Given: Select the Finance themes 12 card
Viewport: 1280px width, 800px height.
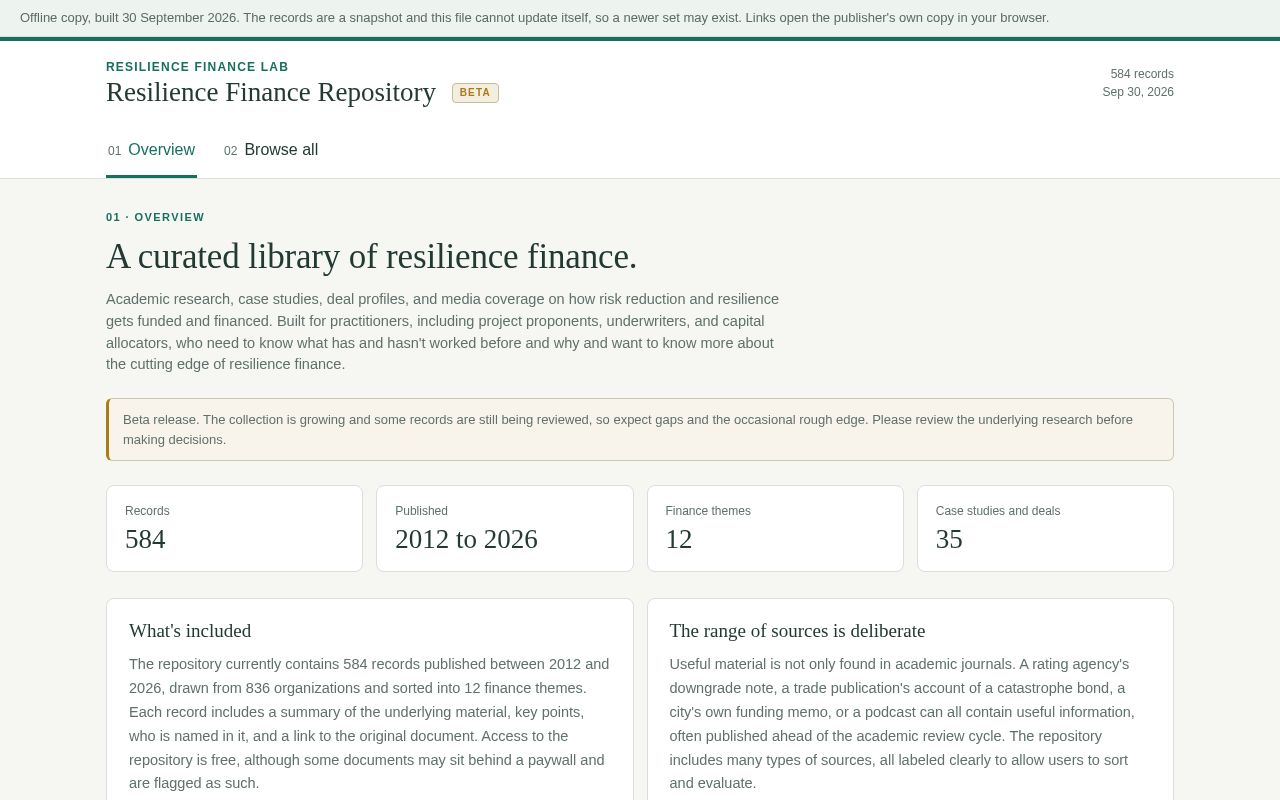Looking at the screenshot, I should (775, 529).
